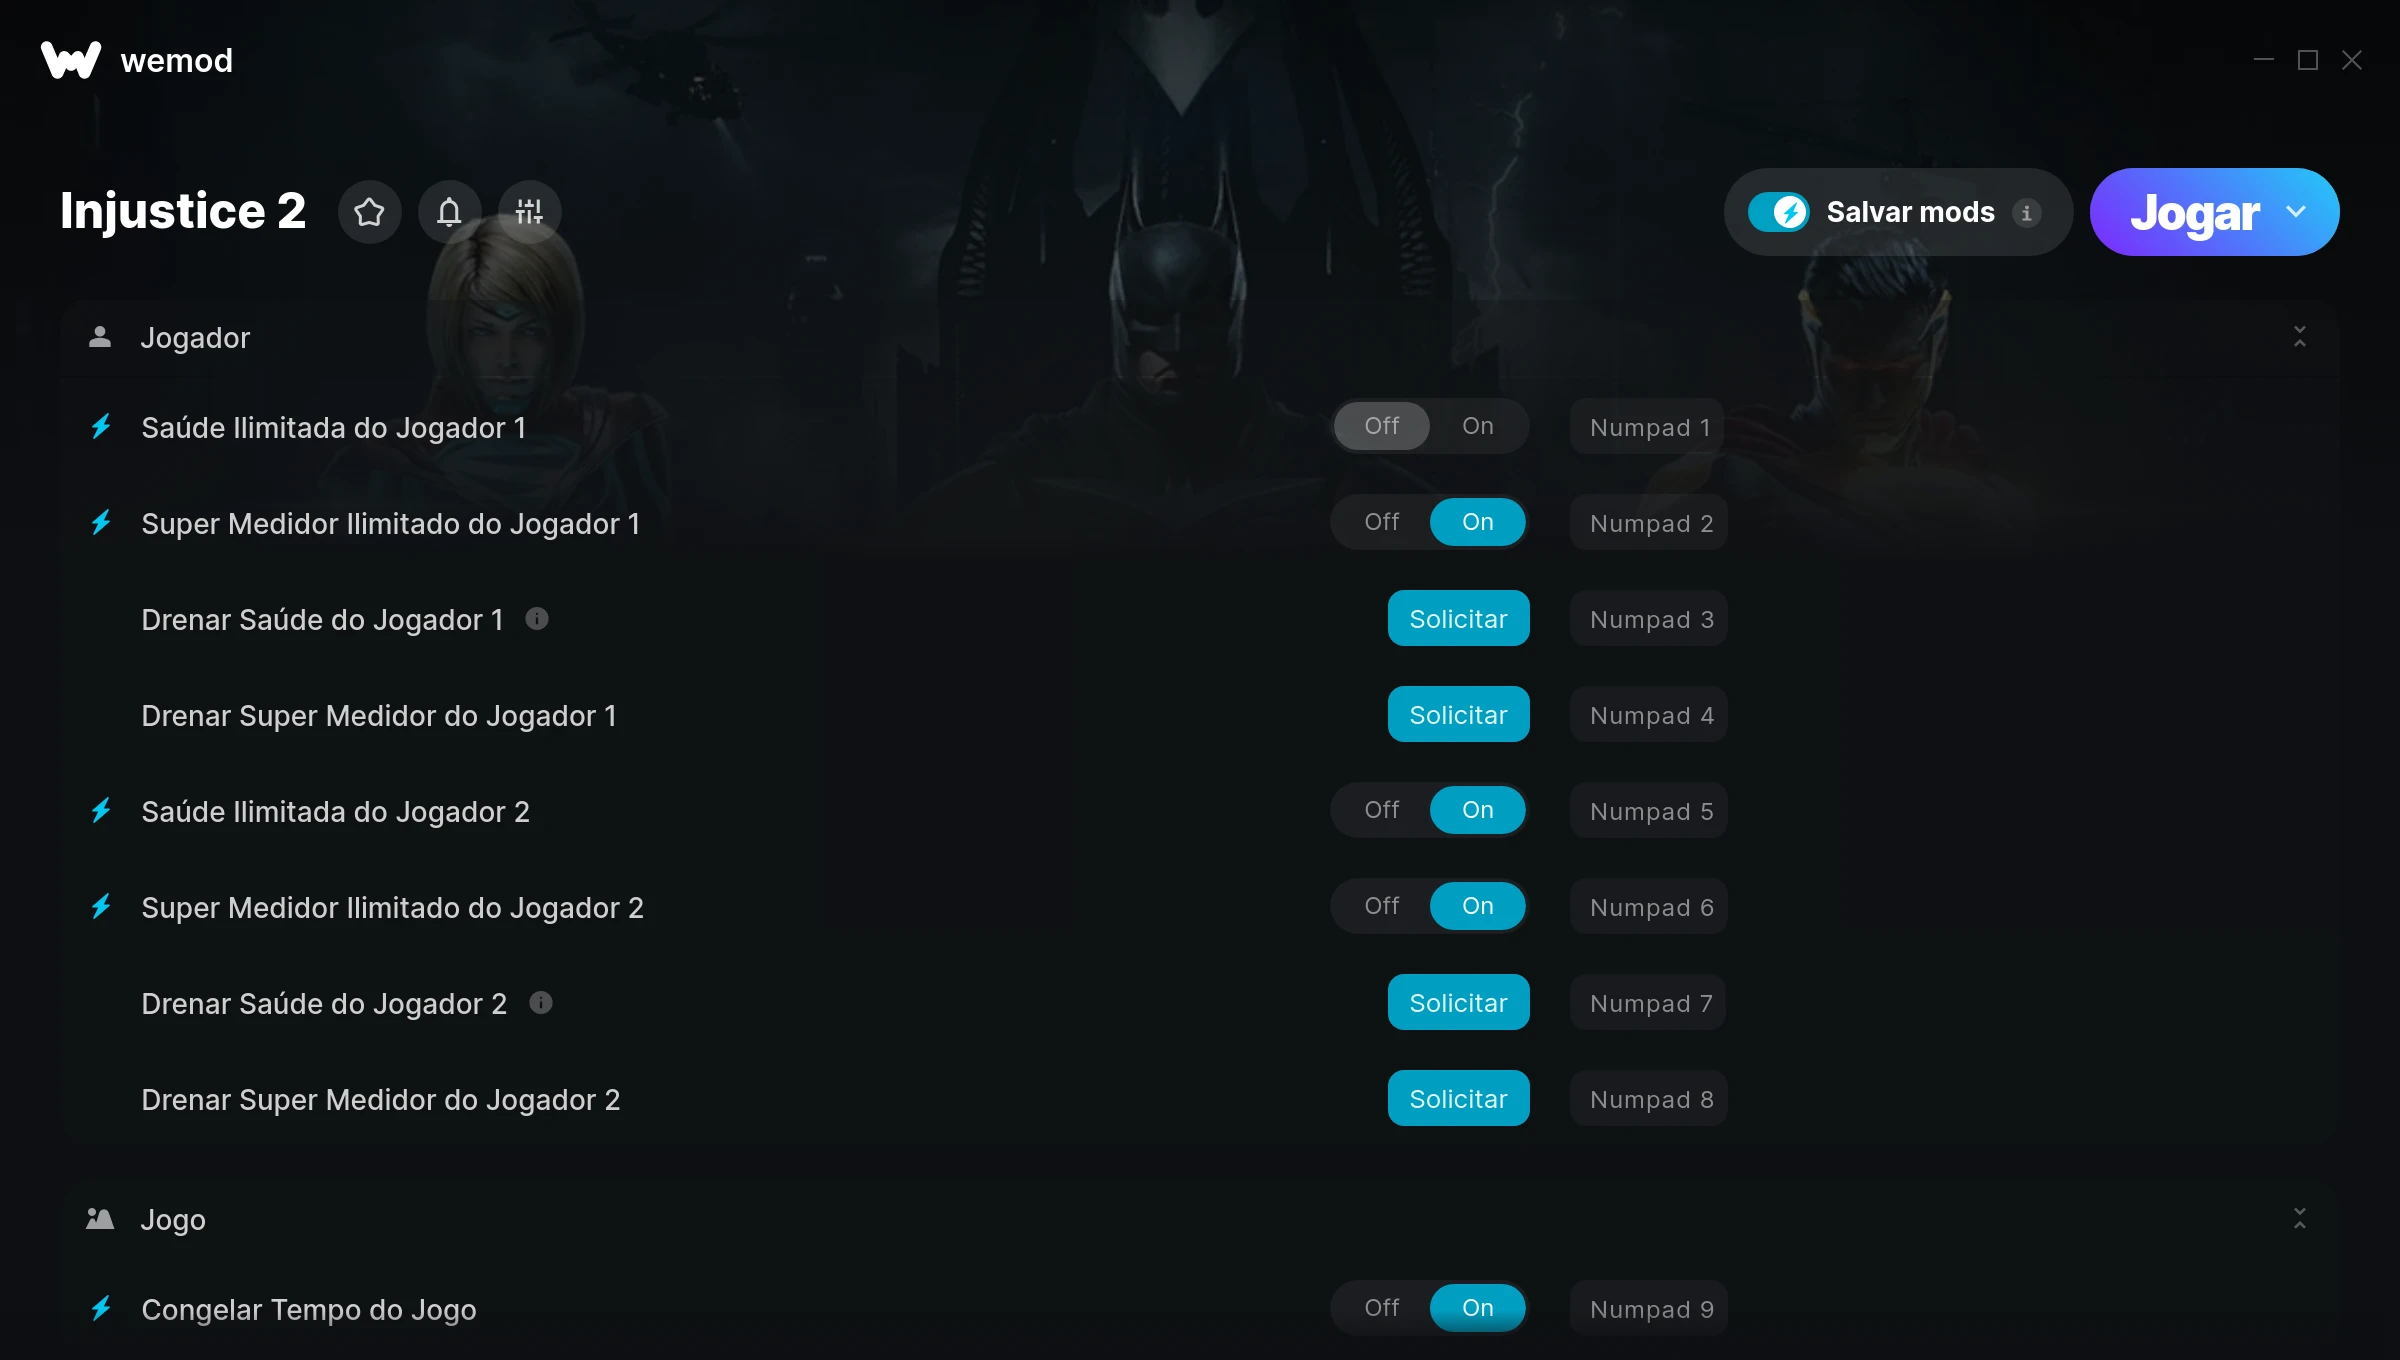Show info for Drenar Saúde do Jogador 1
2400x1360 pixels.
(537, 619)
